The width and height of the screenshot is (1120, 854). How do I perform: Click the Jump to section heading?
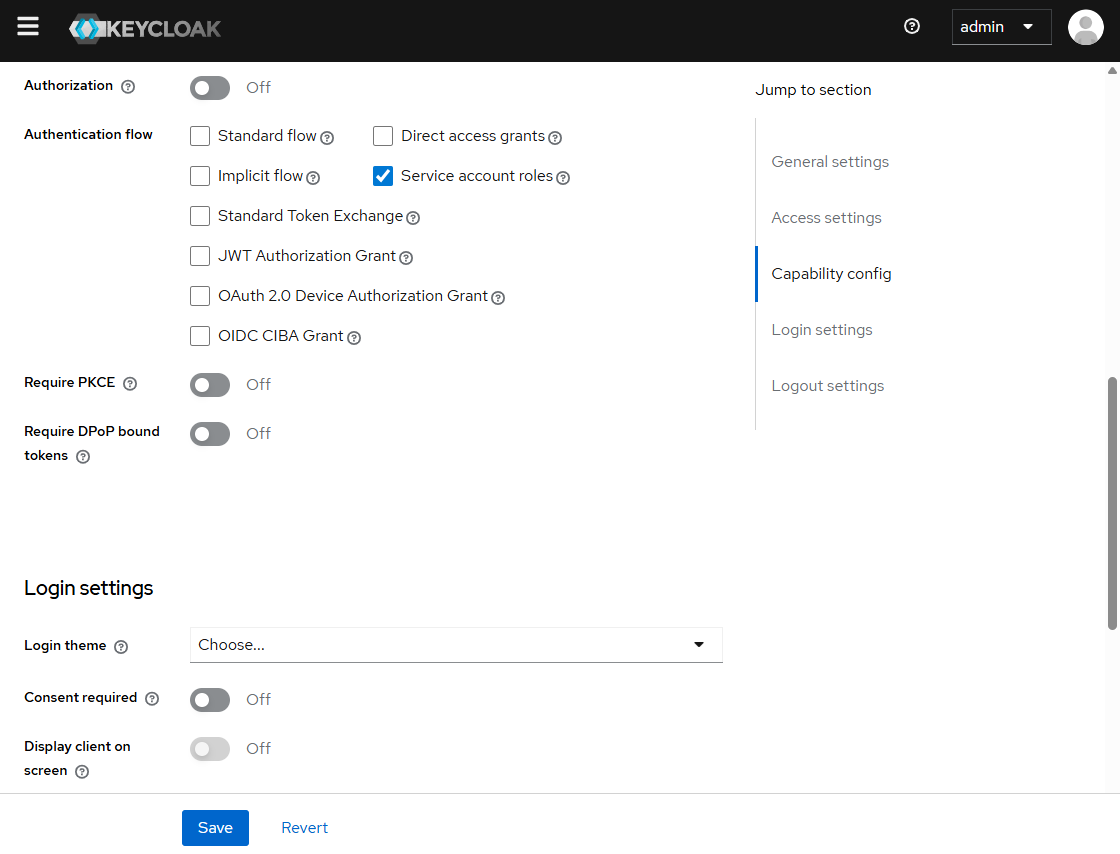click(814, 90)
